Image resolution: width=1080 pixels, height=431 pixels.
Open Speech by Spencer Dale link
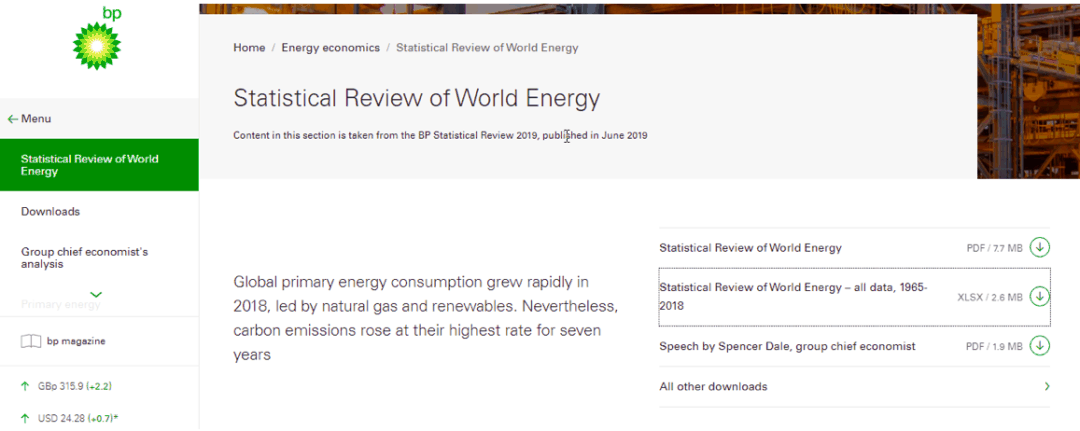pyautogui.click(x=787, y=346)
